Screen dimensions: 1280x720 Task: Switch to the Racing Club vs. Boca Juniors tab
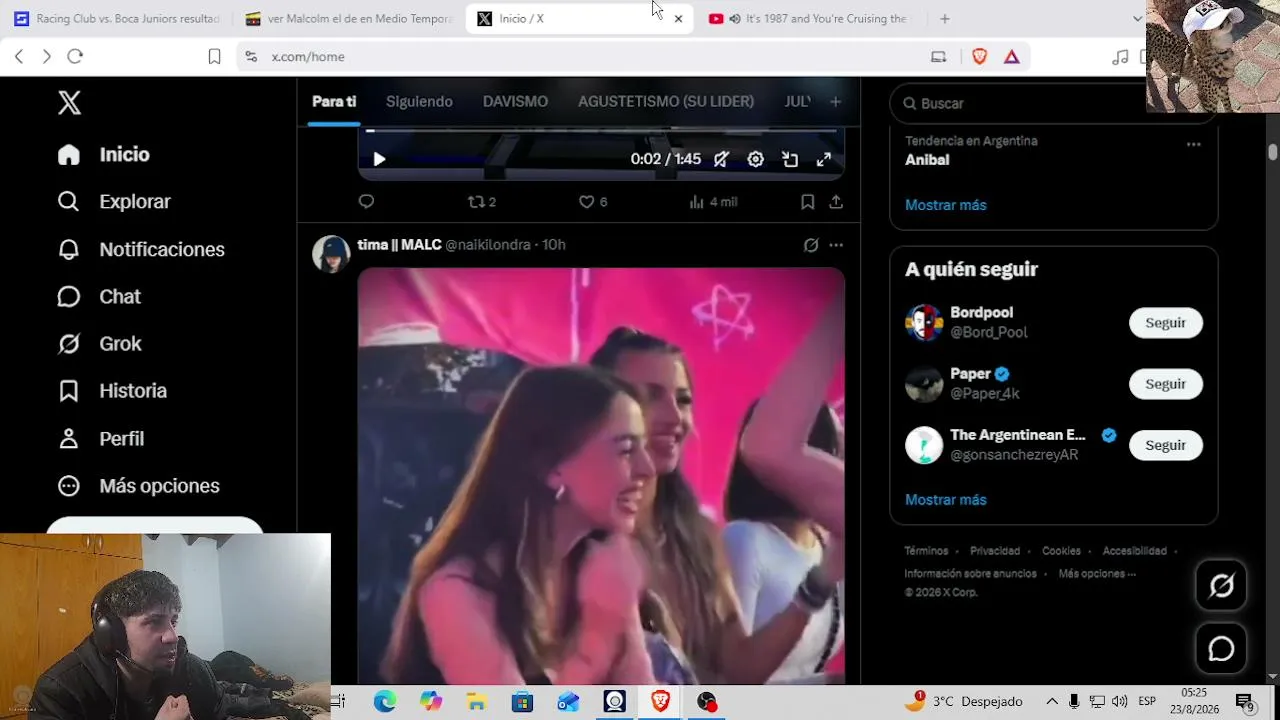[x=116, y=19]
